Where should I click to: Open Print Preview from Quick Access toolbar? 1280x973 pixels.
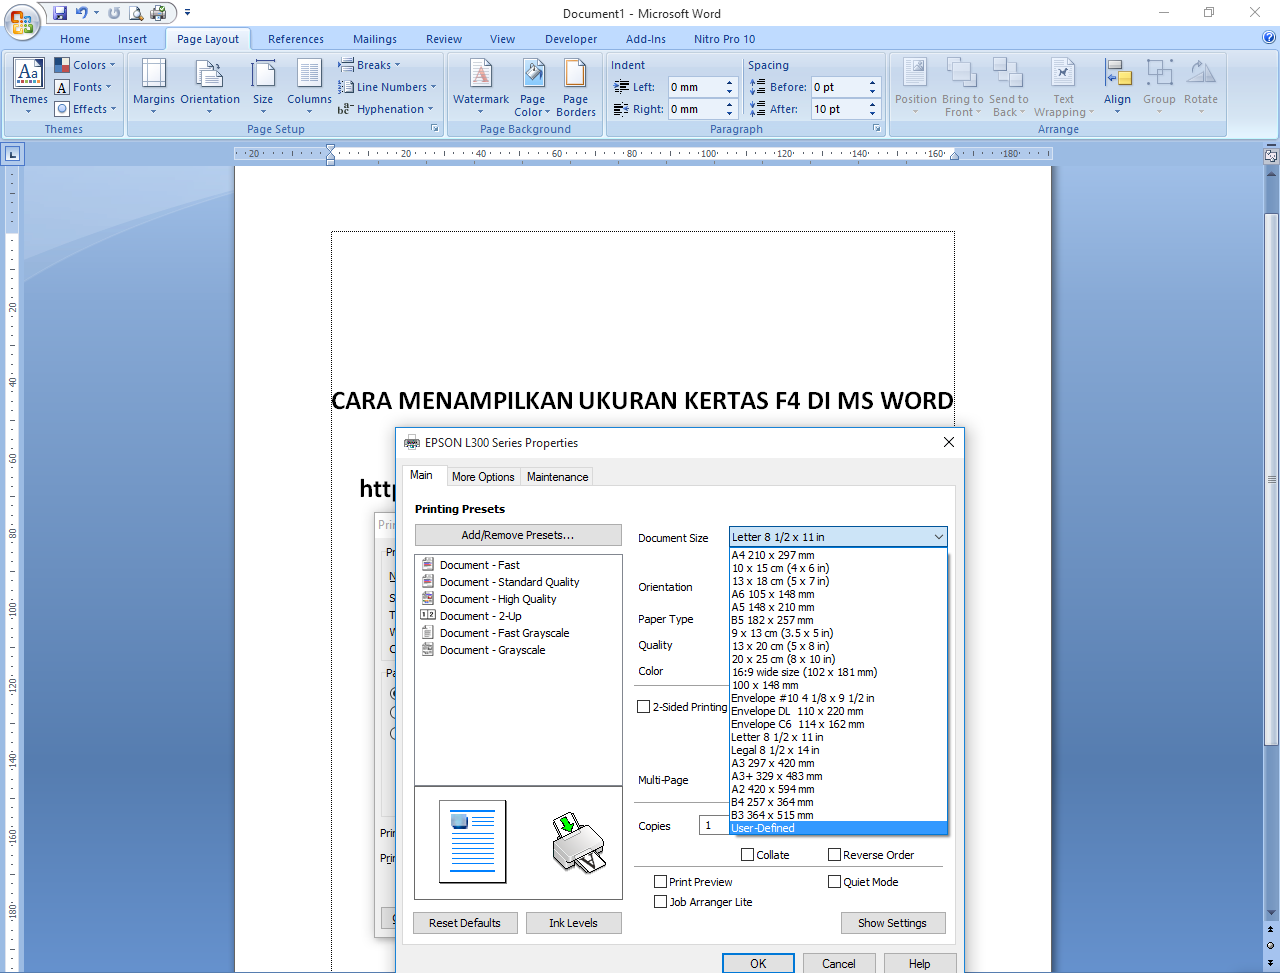(136, 13)
